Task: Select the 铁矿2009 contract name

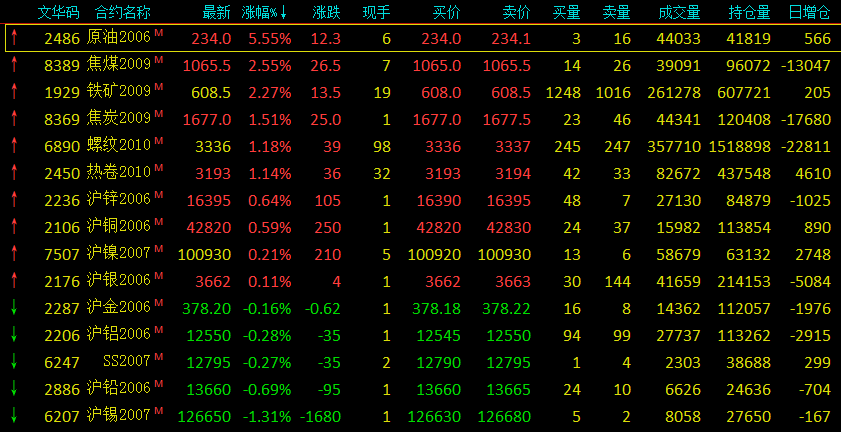Action: (x=119, y=92)
